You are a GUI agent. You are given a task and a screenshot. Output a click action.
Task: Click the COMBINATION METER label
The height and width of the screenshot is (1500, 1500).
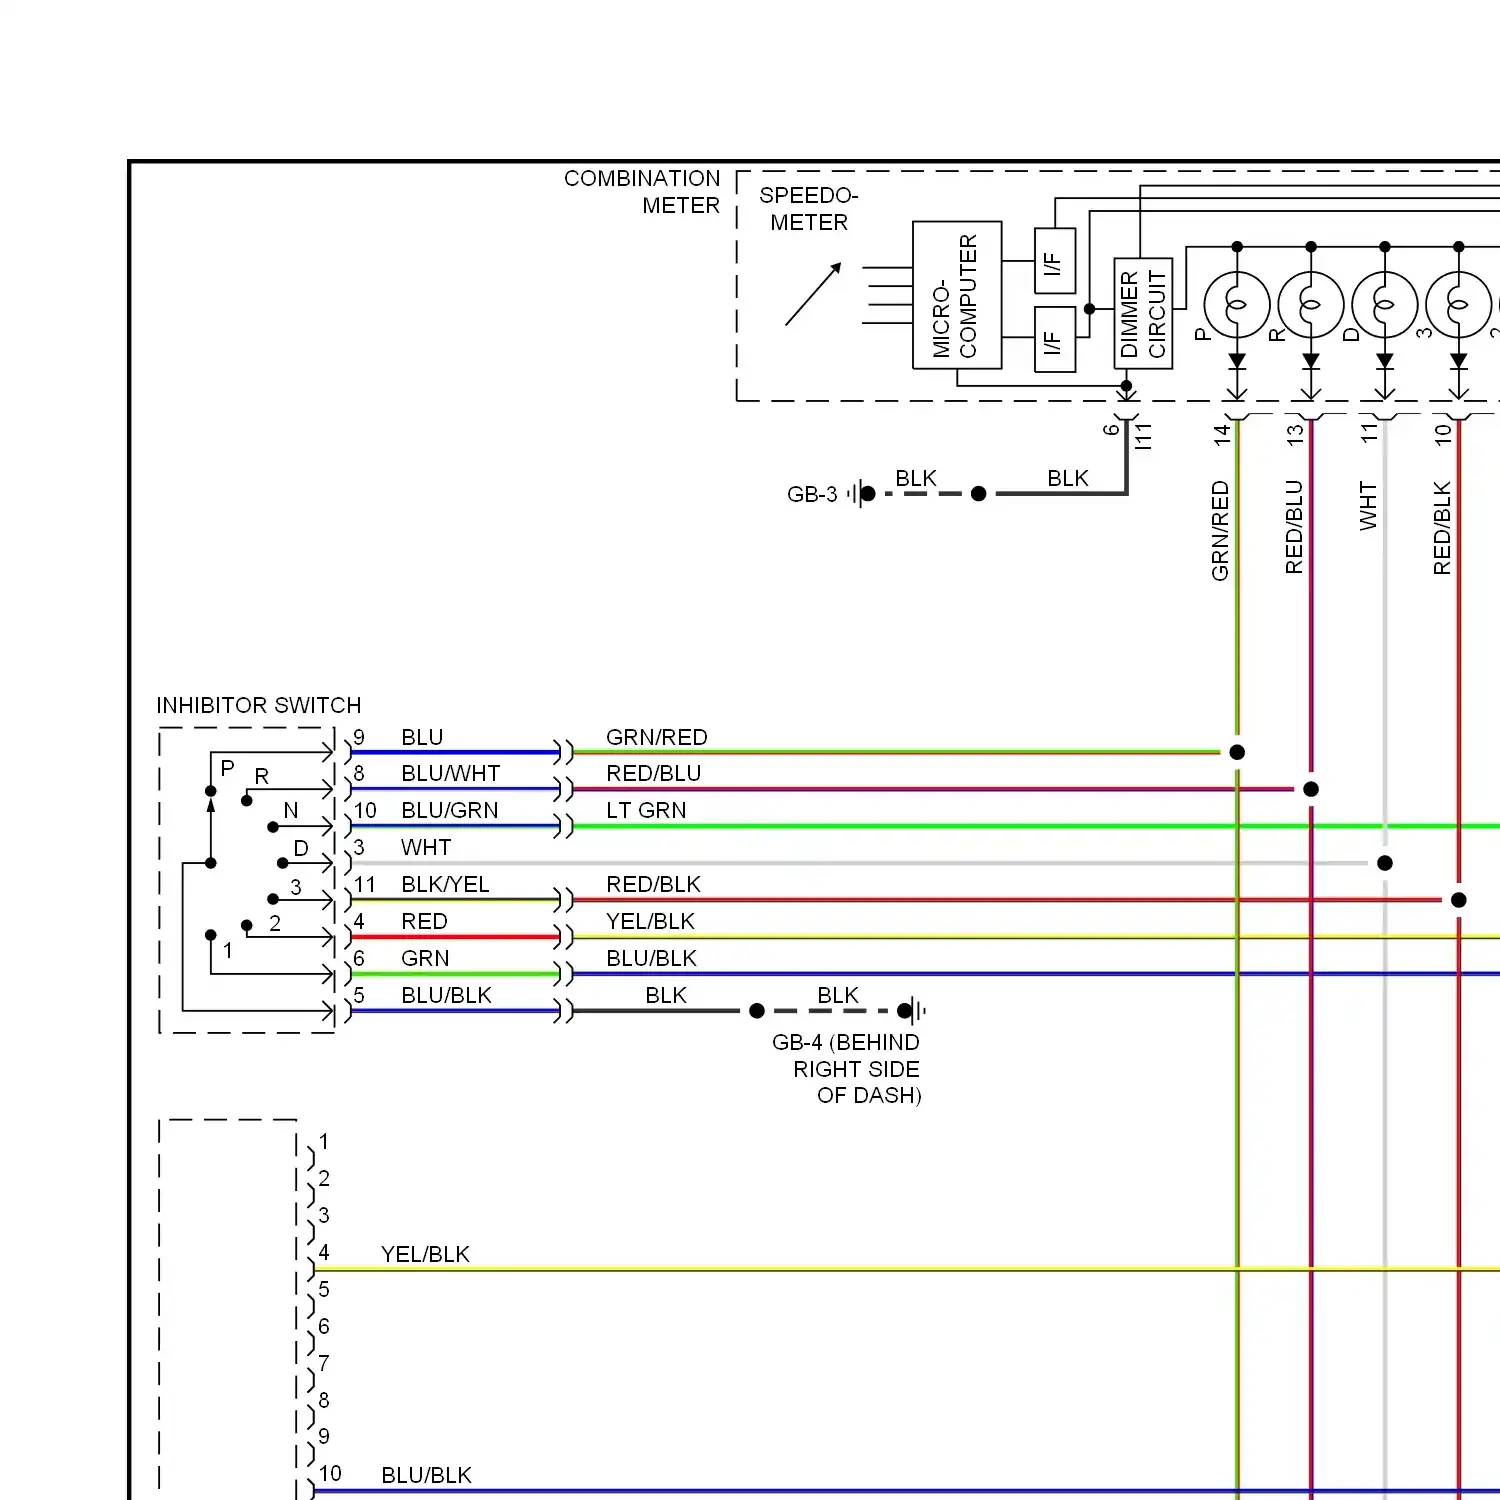coord(642,192)
